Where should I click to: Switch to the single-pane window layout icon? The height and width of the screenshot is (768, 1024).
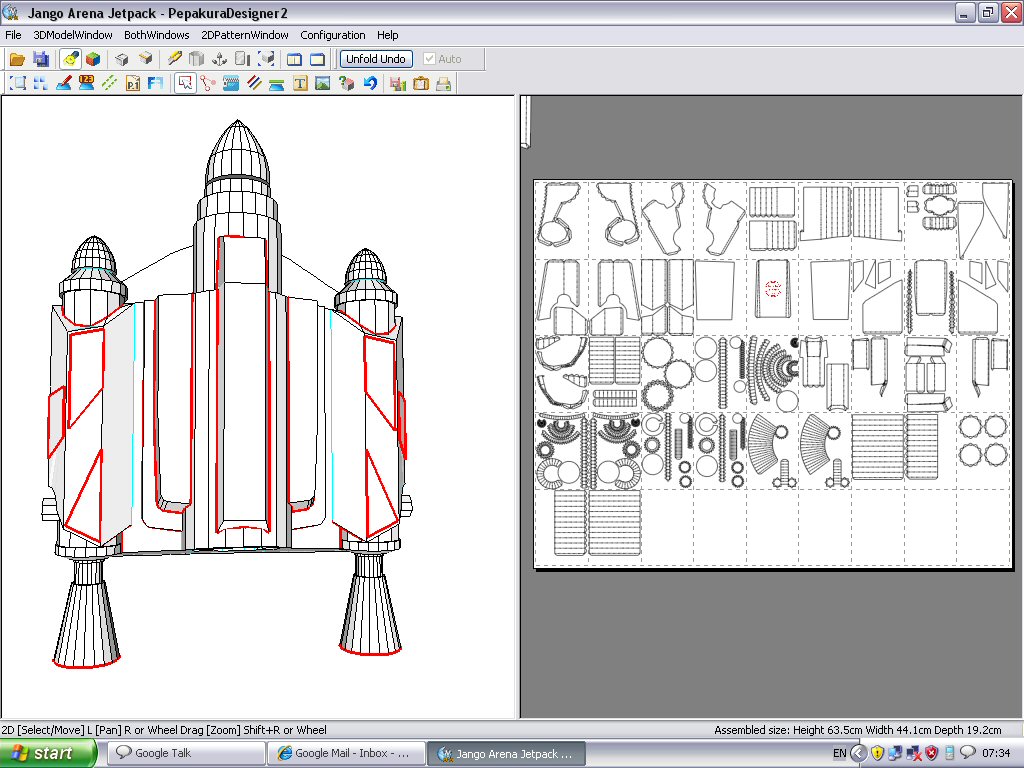(317, 59)
